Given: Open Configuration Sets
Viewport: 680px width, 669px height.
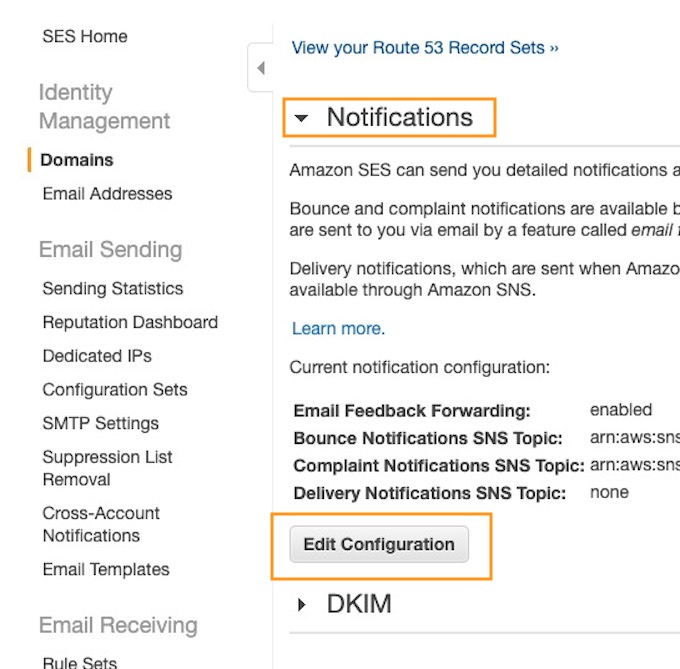Looking at the screenshot, I should tap(115, 390).
